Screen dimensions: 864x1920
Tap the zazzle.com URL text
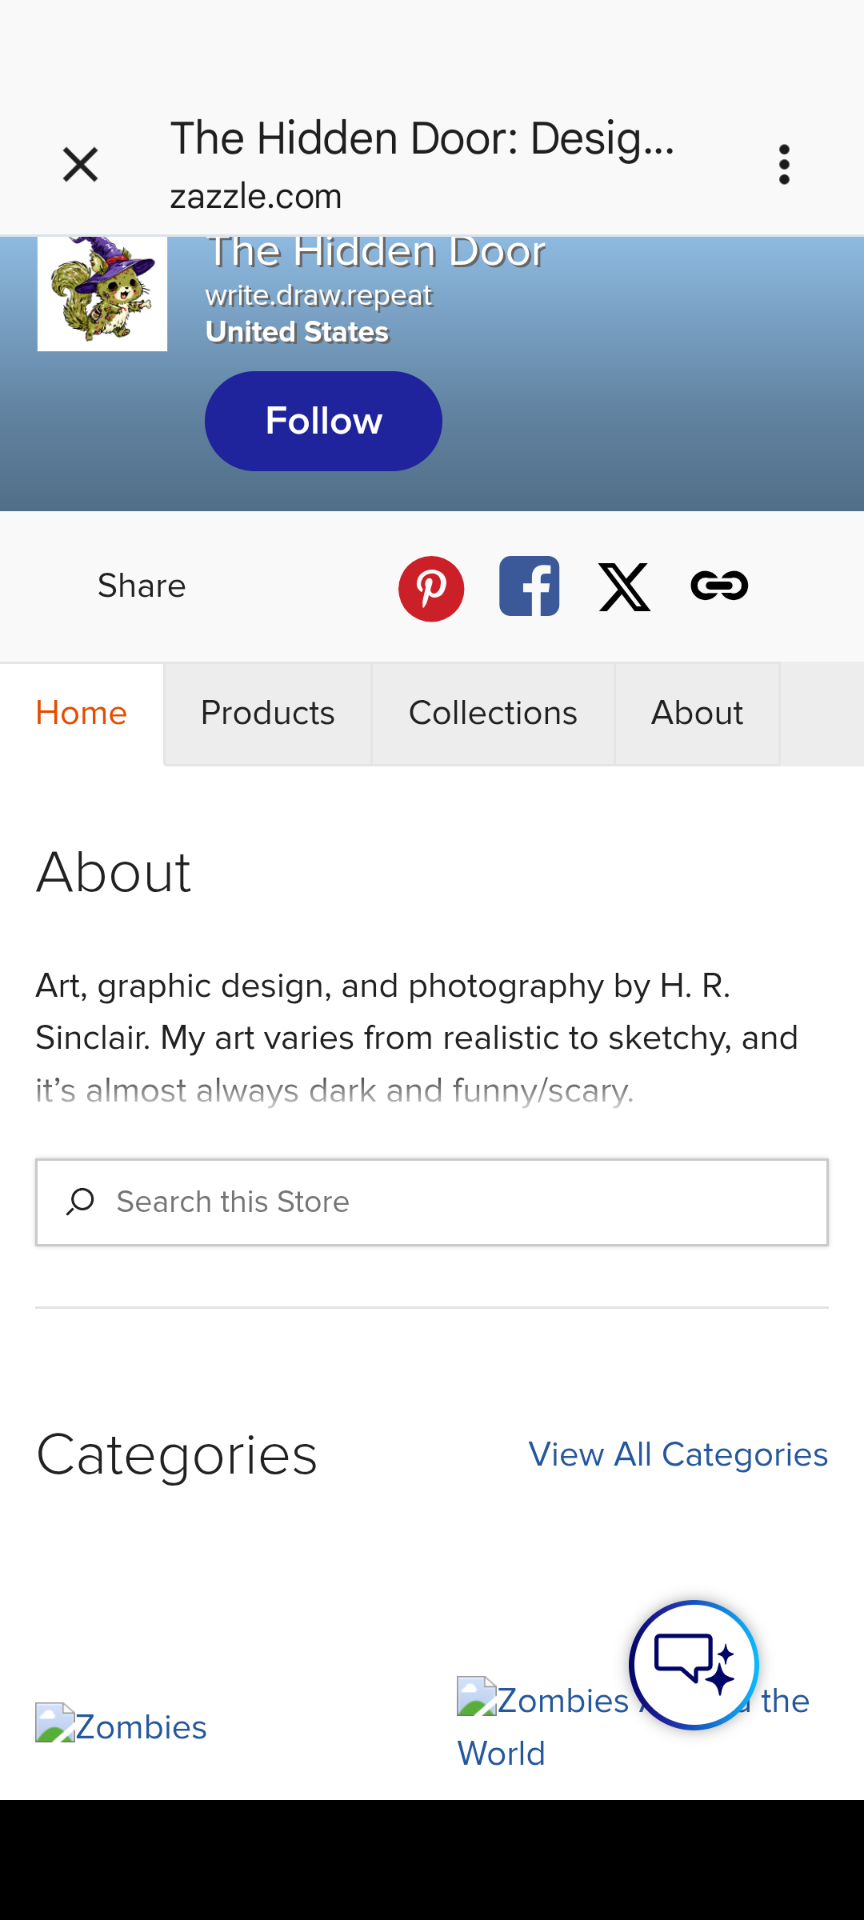pos(256,196)
